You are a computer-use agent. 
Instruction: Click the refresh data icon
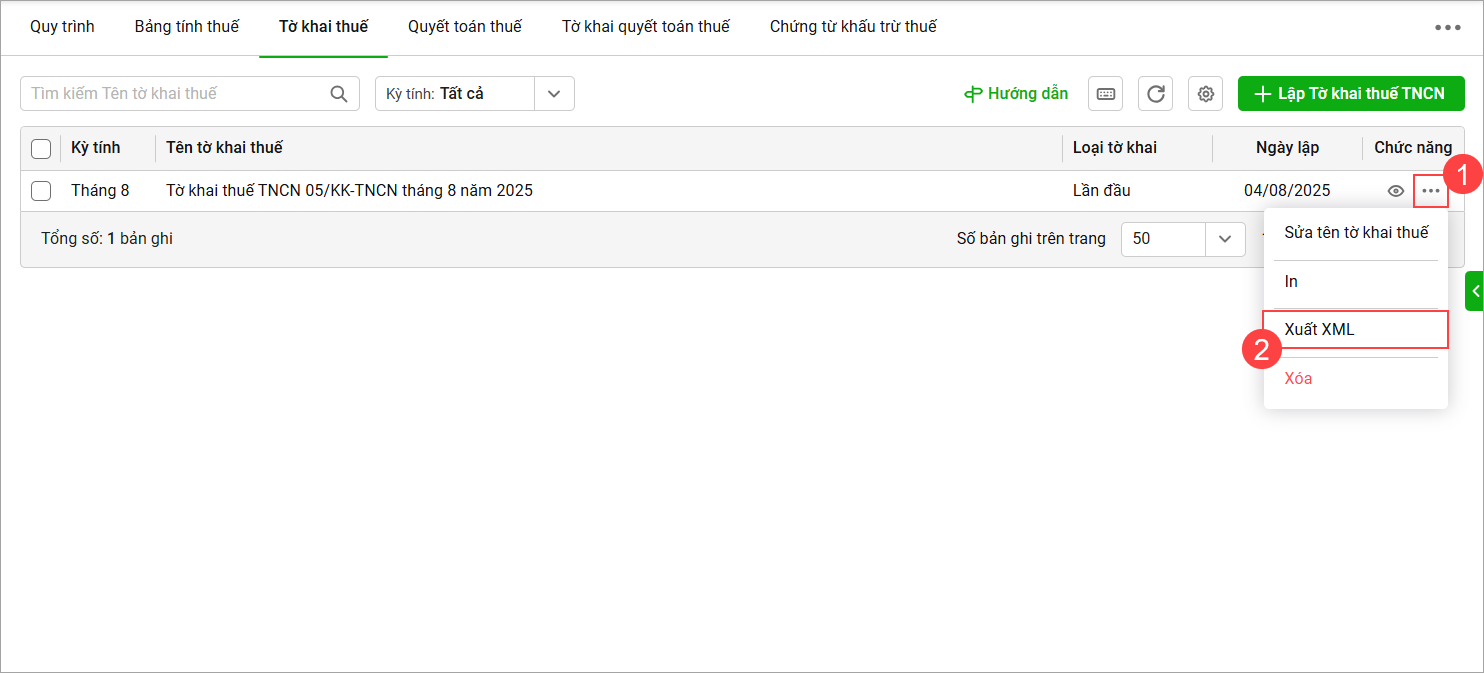1155,94
